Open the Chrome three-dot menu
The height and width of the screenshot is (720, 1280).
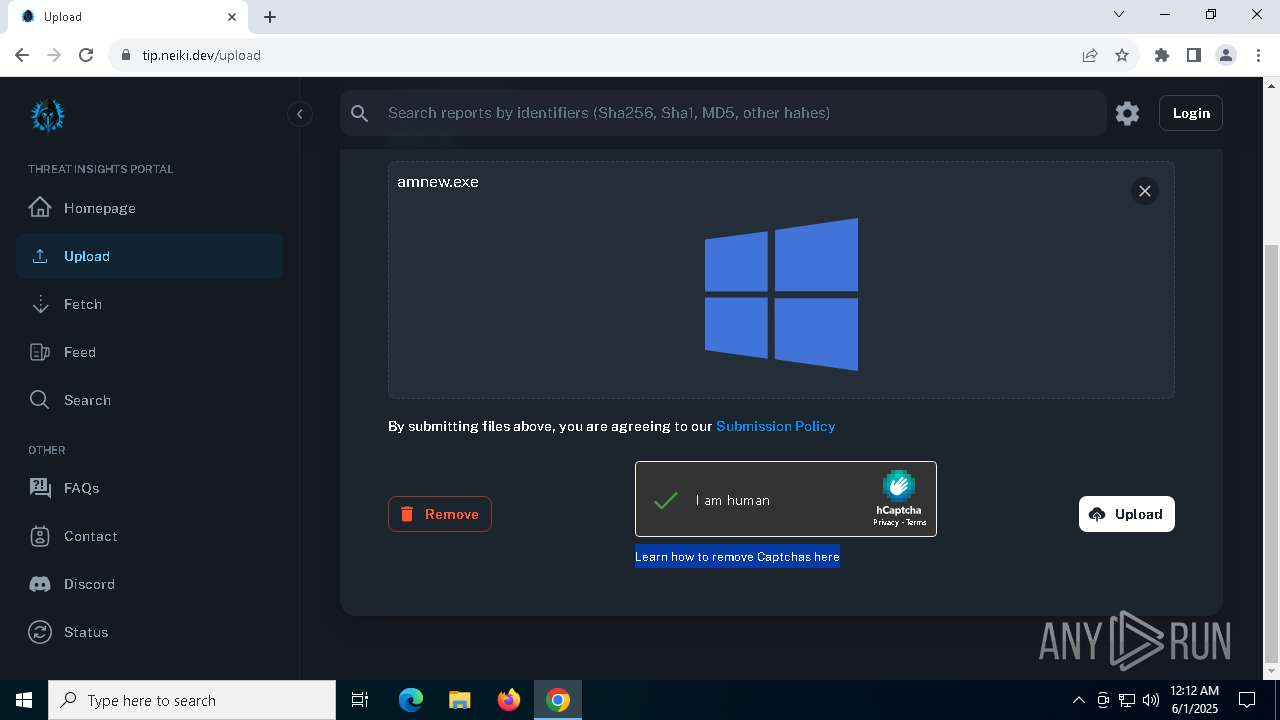pos(1258,55)
